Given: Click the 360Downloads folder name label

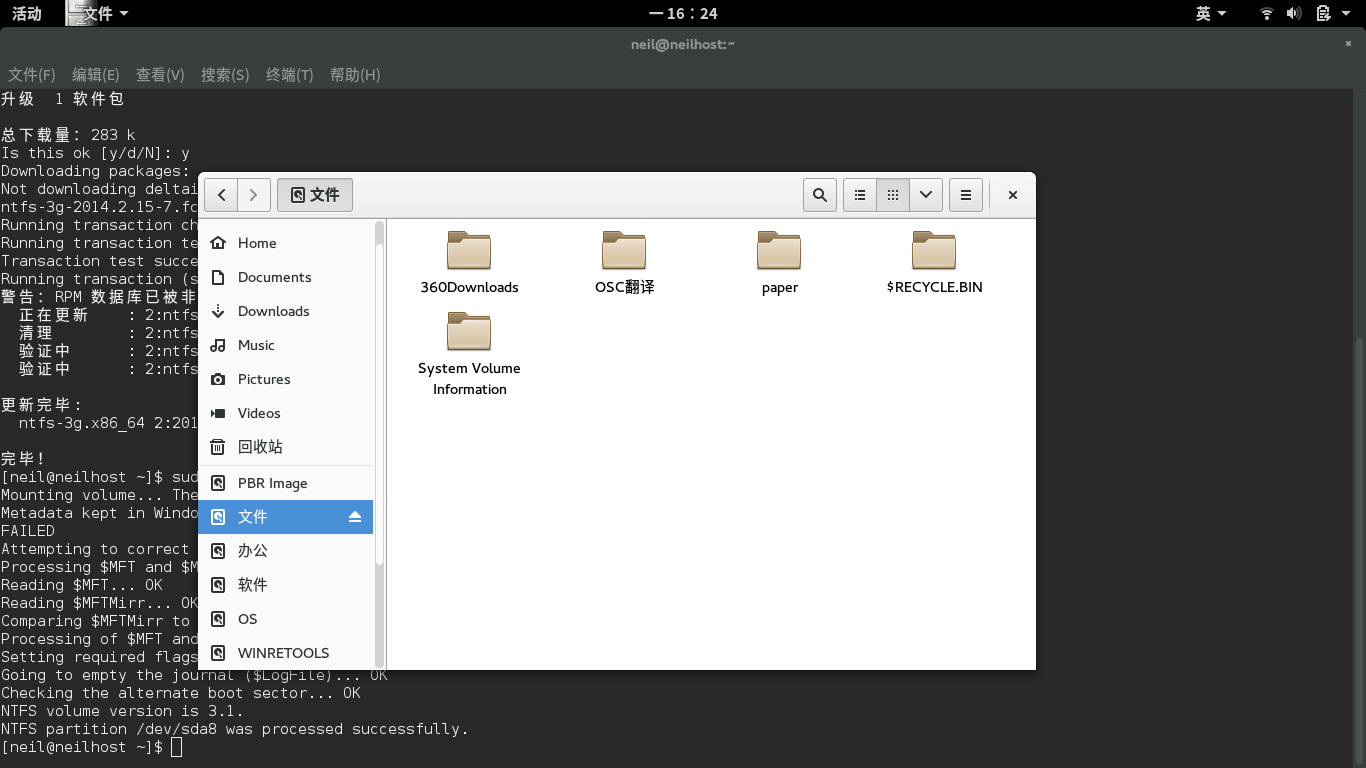Looking at the screenshot, I should point(469,287).
